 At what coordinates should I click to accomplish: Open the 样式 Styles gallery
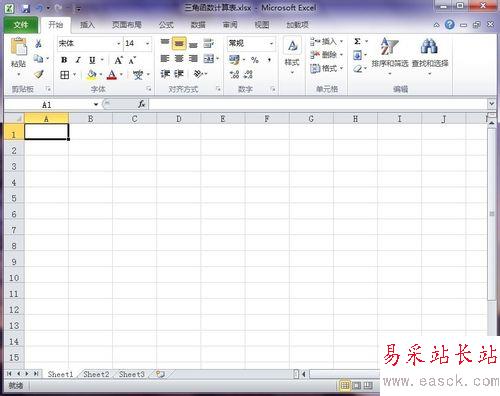[x=292, y=55]
